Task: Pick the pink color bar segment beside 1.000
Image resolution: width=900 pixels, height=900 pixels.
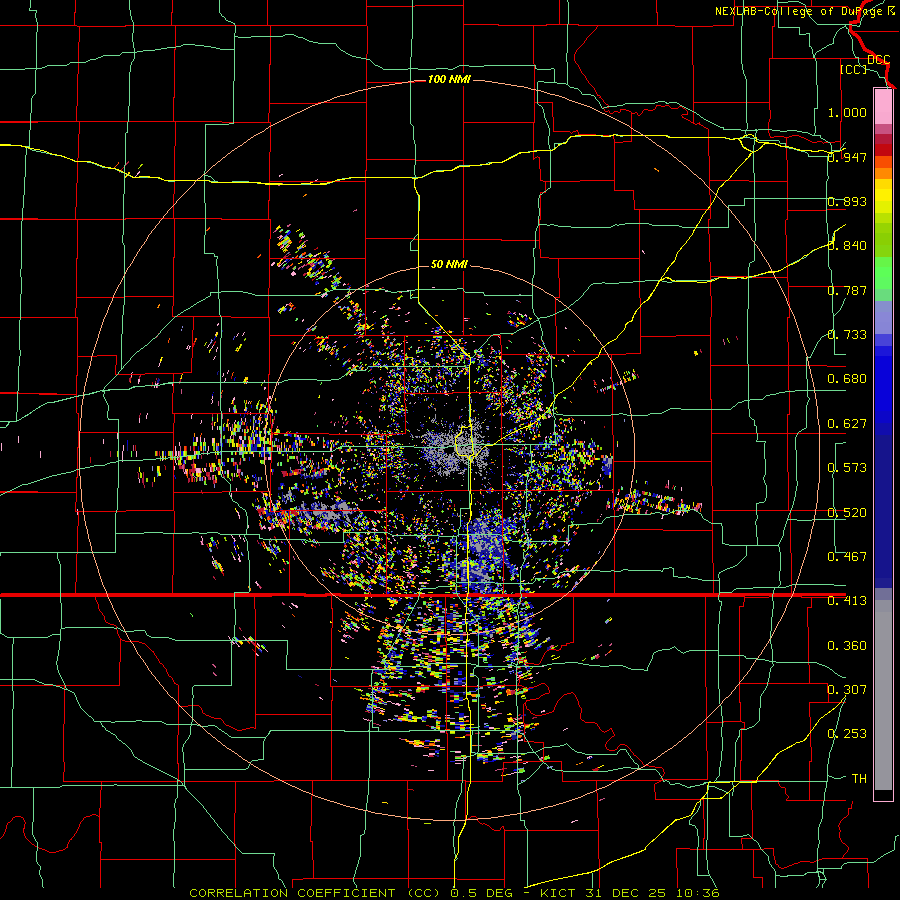Action: tap(883, 107)
